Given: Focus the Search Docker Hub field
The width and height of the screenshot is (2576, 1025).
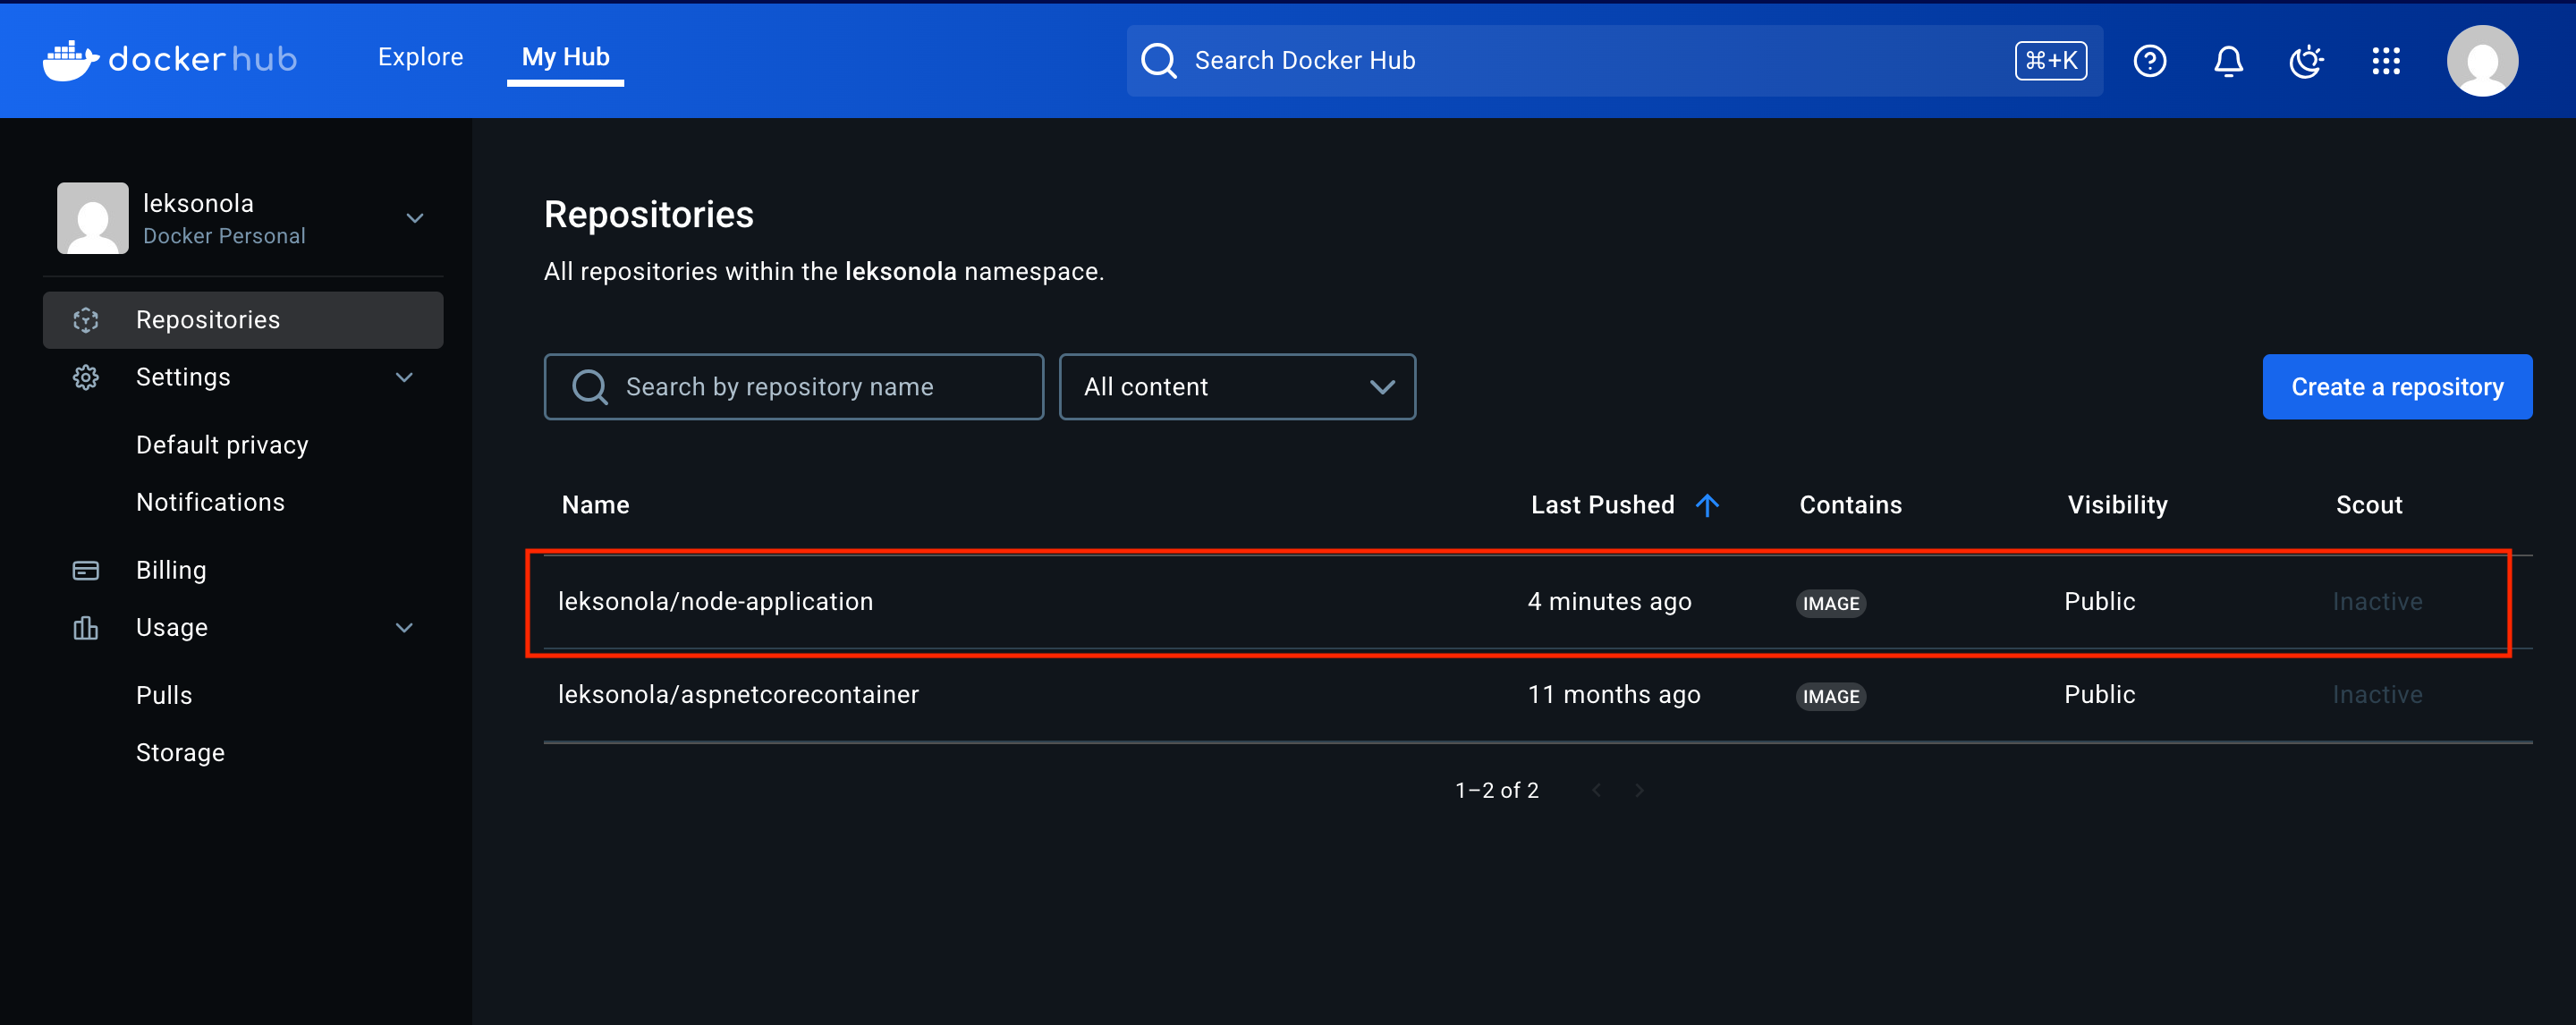Looking at the screenshot, I should click(x=1614, y=61).
